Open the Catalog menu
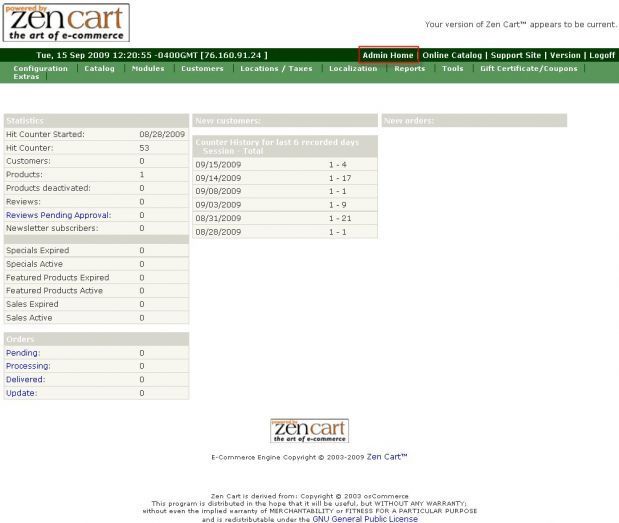619x523 pixels. [99, 69]
